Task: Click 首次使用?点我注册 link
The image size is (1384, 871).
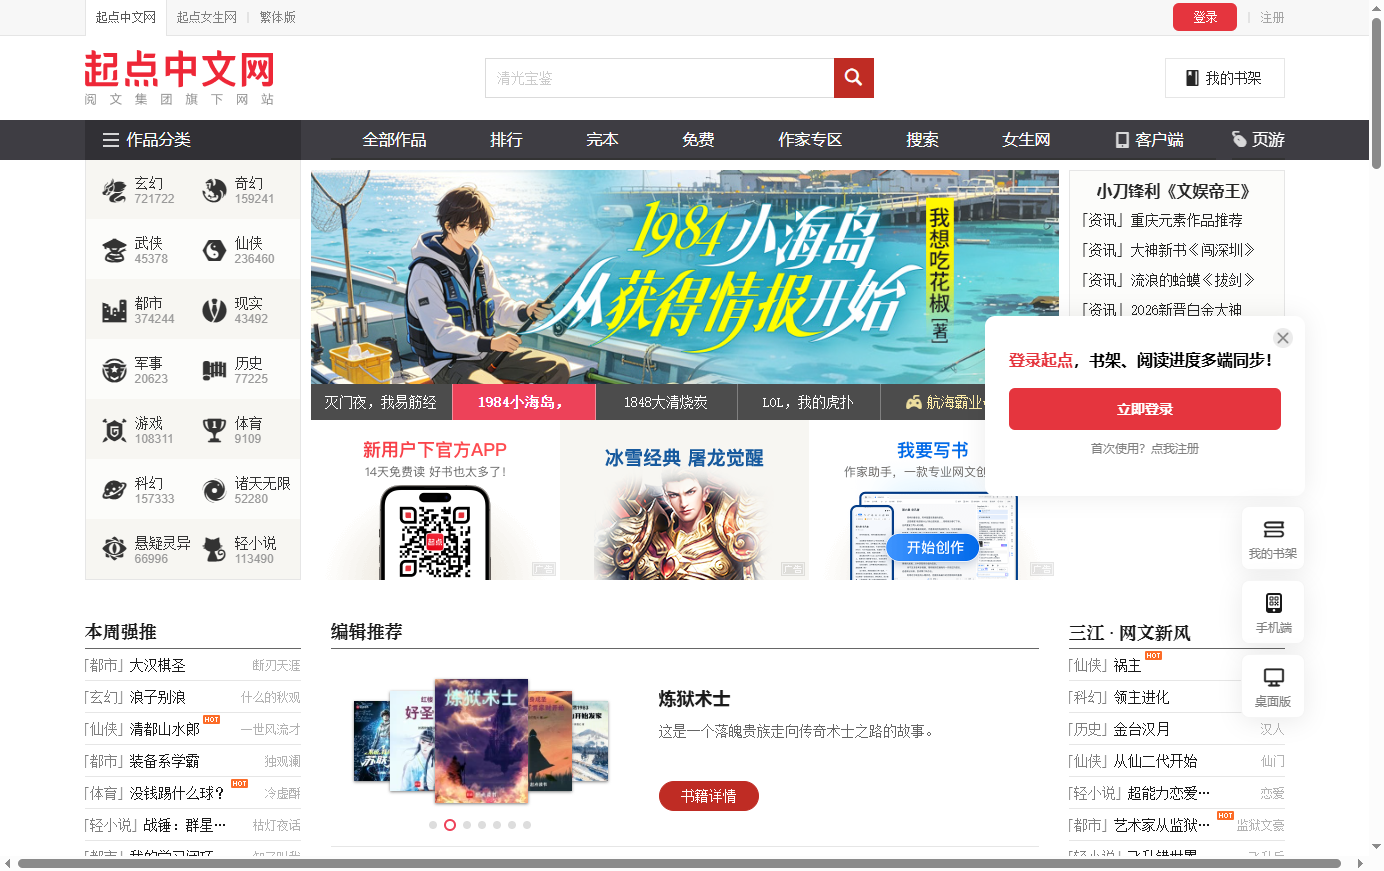Action: [1145, 449]
